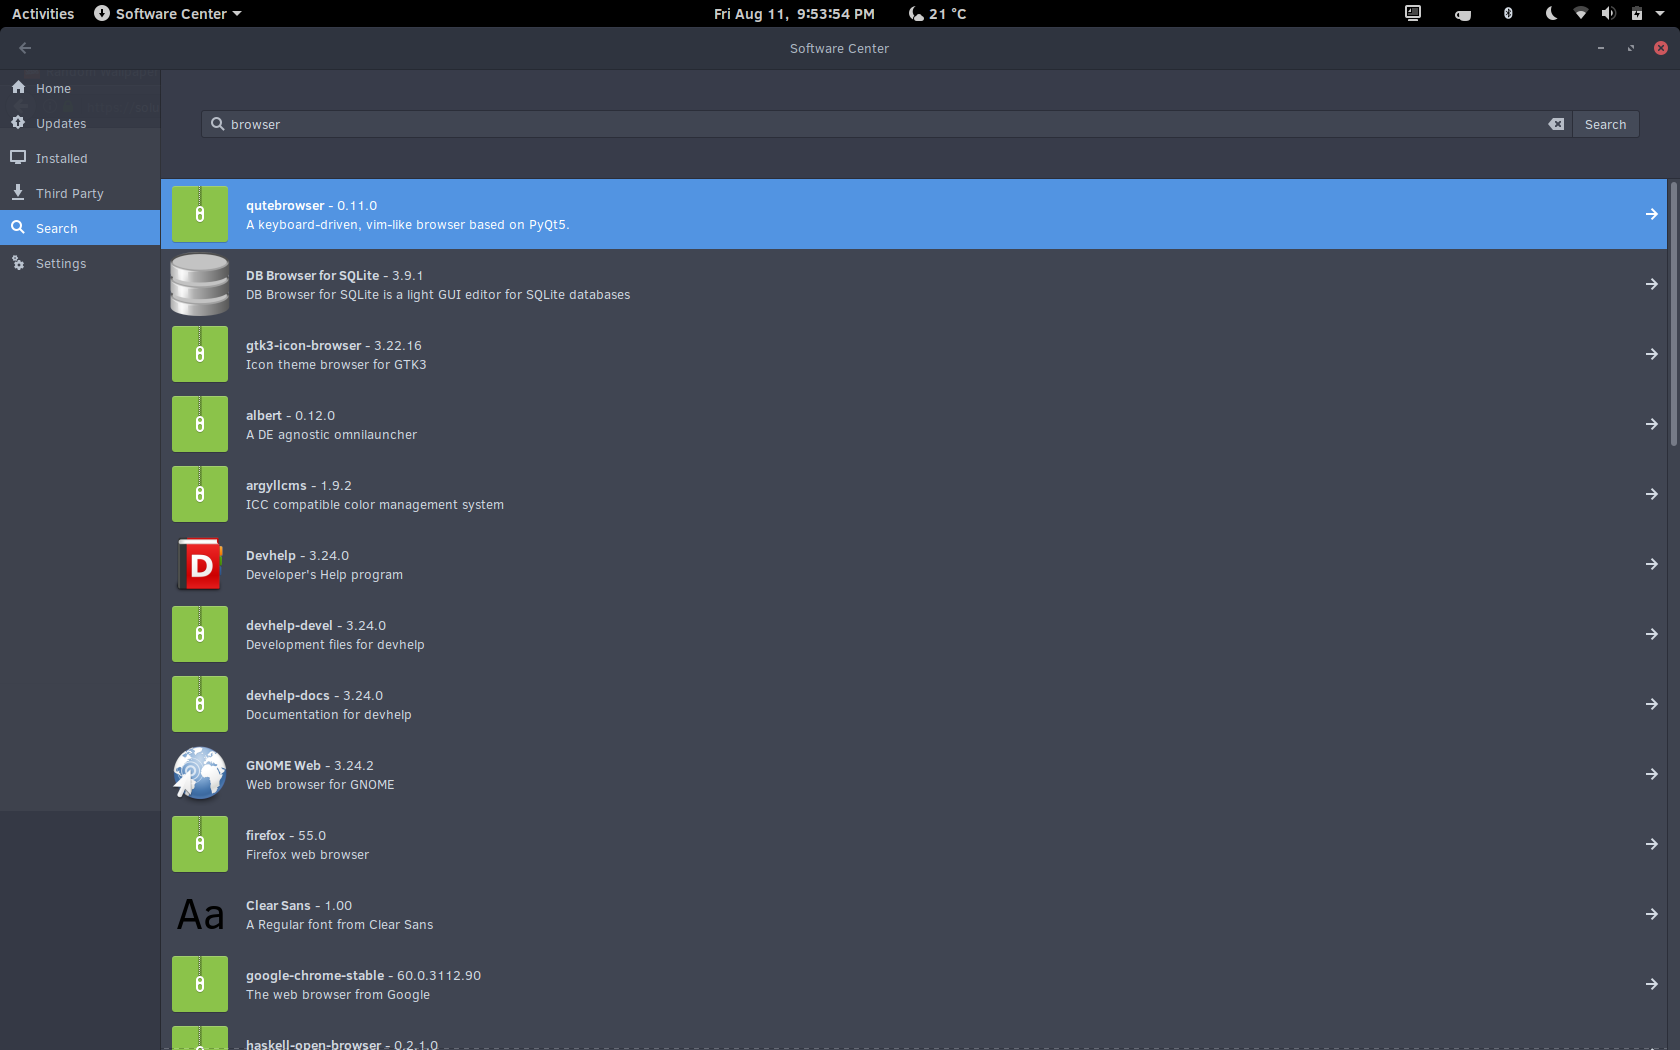Screen dimensions: 1680x1050
Task: Open argyllcms details arrow
Action: [1651, 494]
